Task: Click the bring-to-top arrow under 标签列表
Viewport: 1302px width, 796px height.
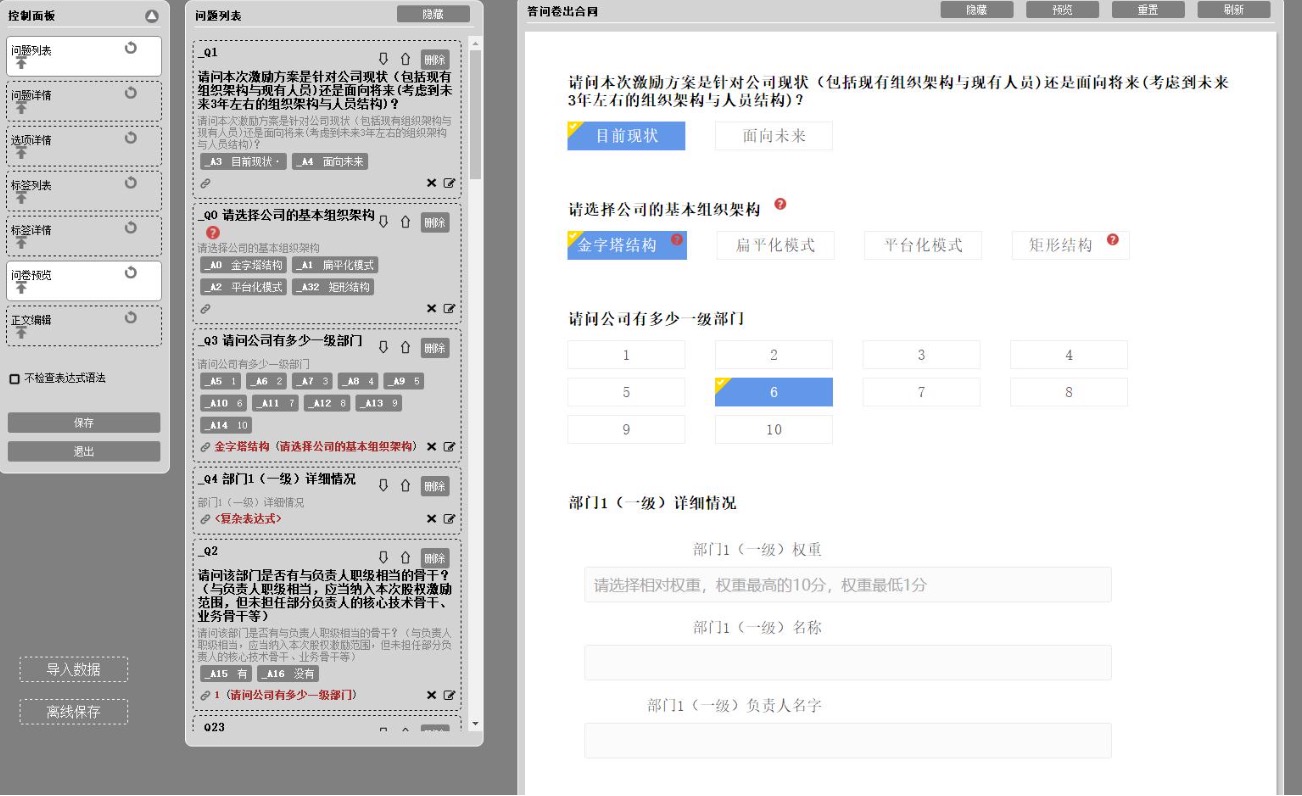Action: click(x=21, y=198)
